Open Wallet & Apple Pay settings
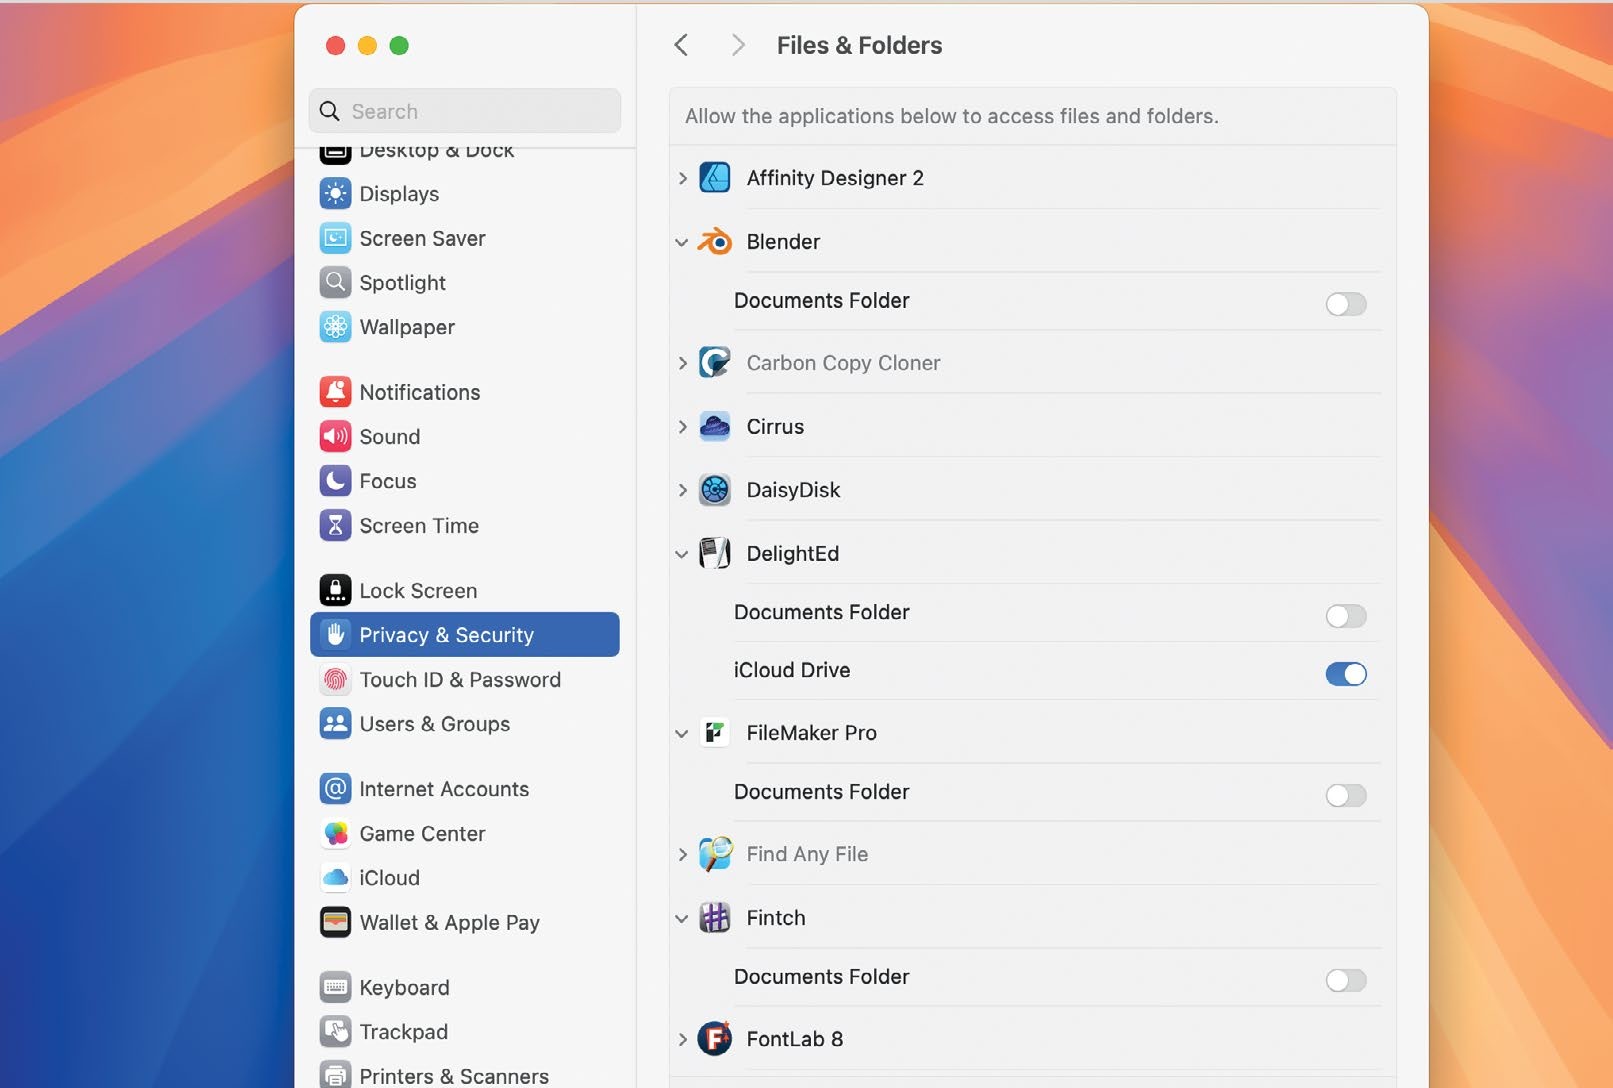Image resolution: width=1613 pixels, height=1088 pixels. click(x=449, y=922)
